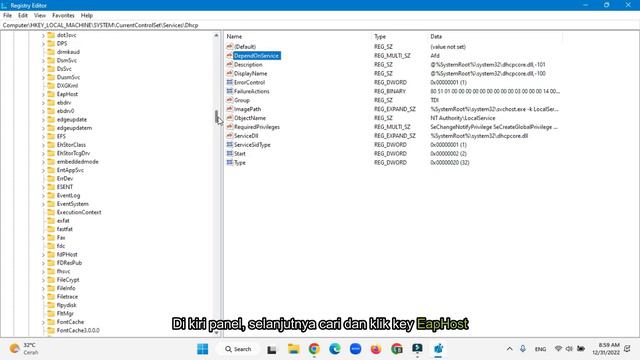Expand the EventSystem key
The width and height of the screenshot is (640, 360).
(x=43, y=204)
